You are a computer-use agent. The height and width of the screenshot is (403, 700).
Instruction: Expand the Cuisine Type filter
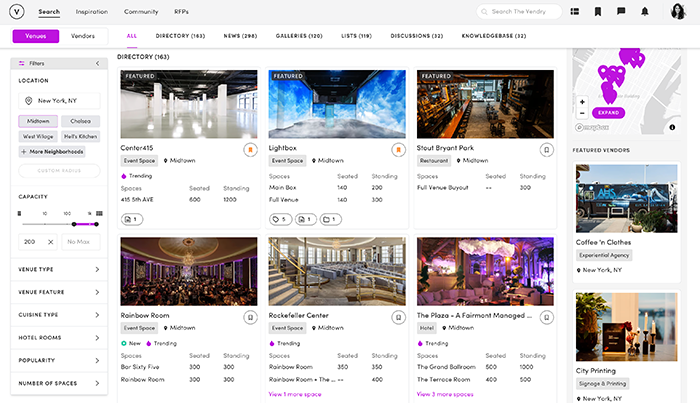pos(60,315)
